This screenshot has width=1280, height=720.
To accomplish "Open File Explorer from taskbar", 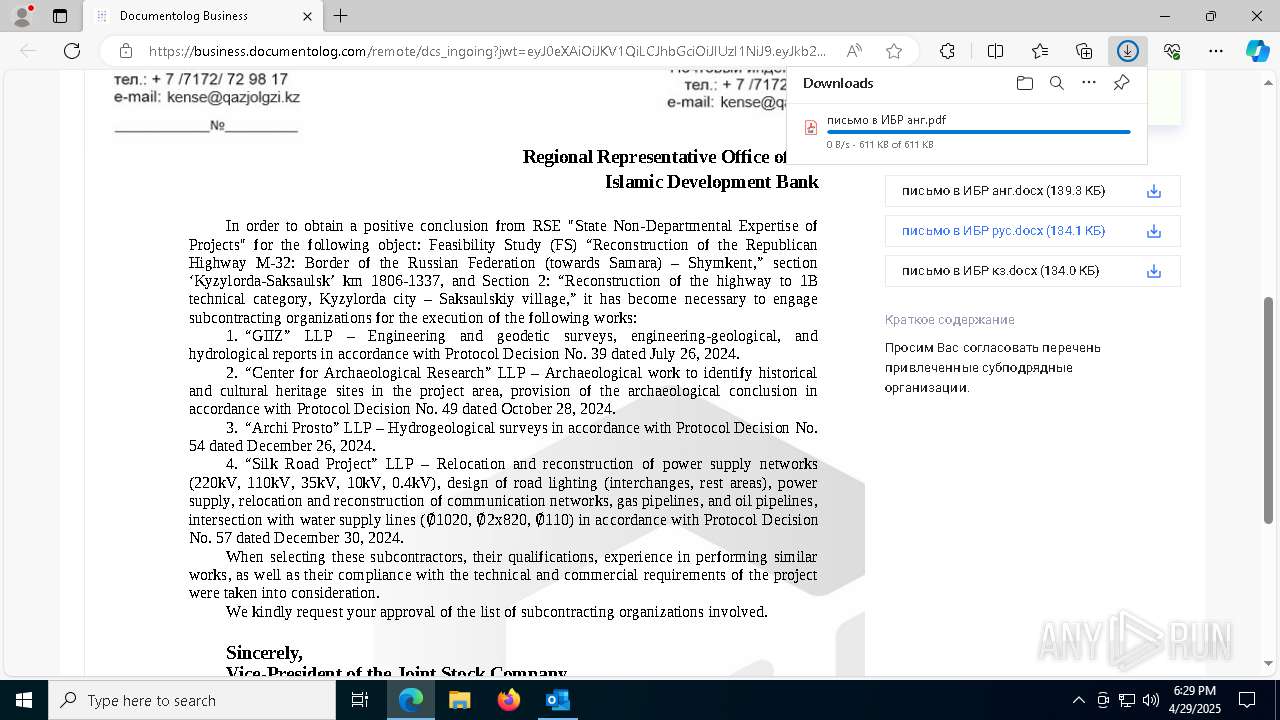I will coord(459,700).
